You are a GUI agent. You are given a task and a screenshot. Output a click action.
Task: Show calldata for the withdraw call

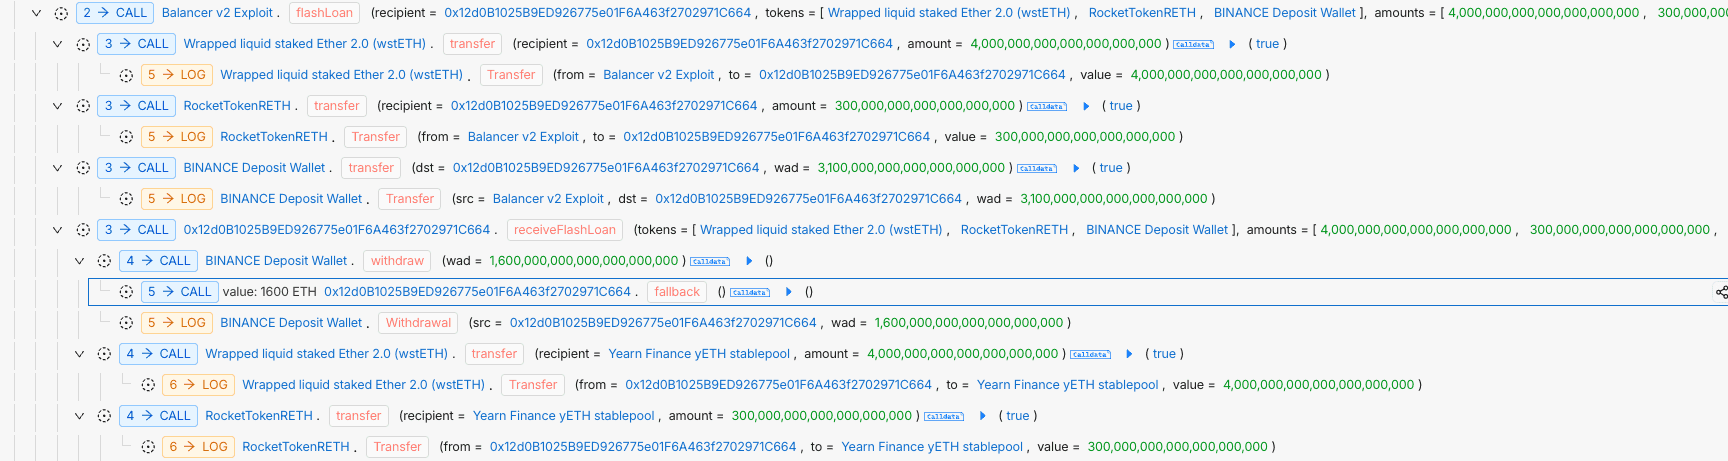pos(710,262)
